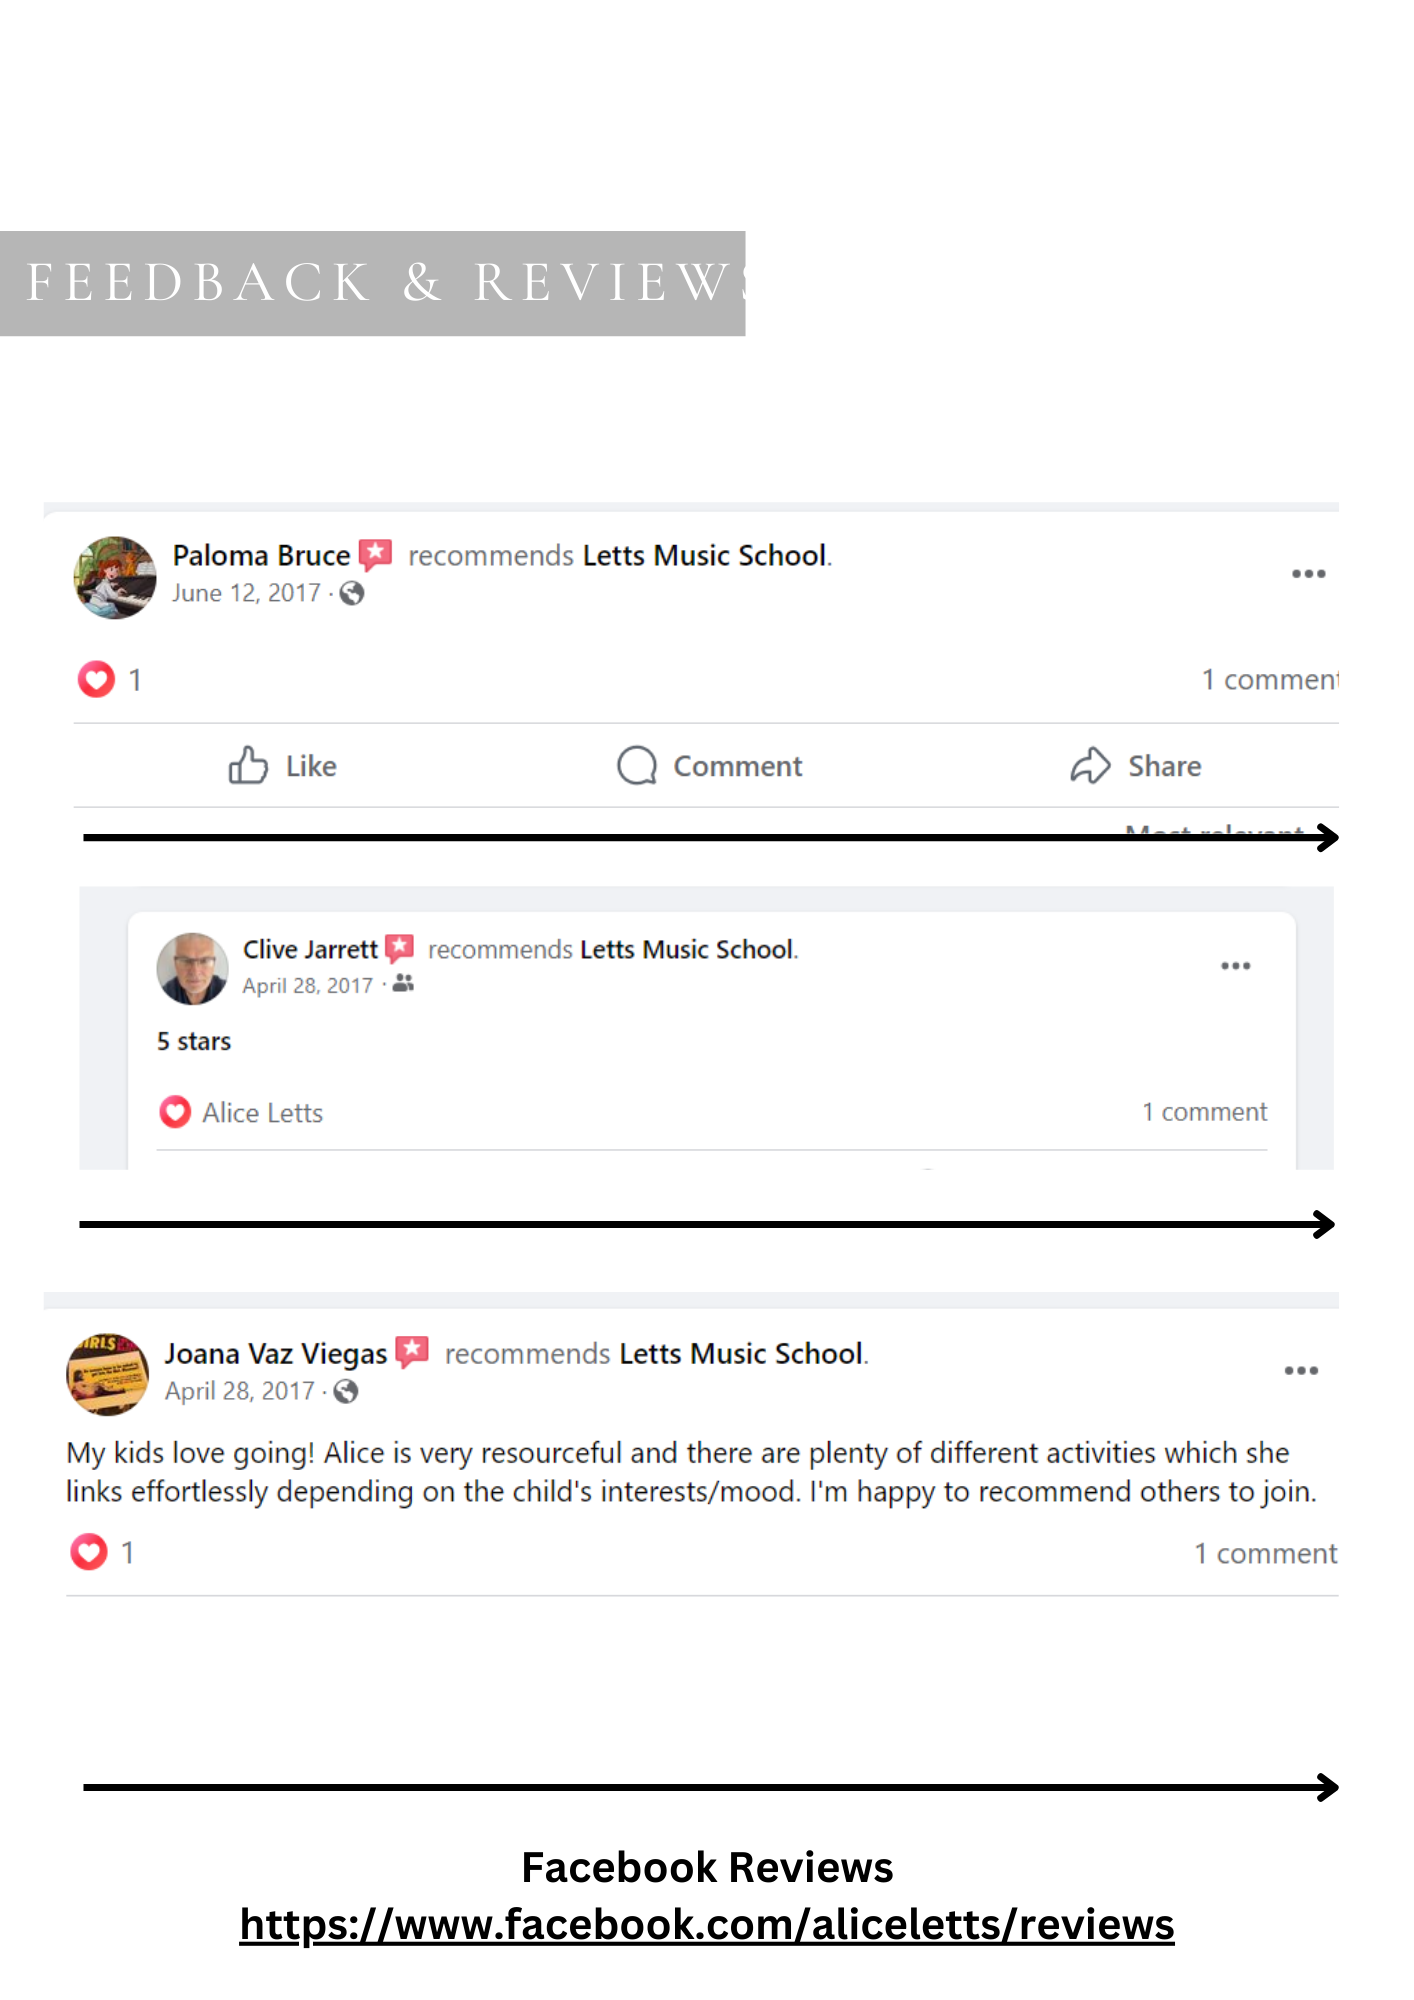Viewport: 1414px width, 2000px height.
Task: Open three-dots menu on Joana Vaz Viegas's review
Action: (1301, 1370)
